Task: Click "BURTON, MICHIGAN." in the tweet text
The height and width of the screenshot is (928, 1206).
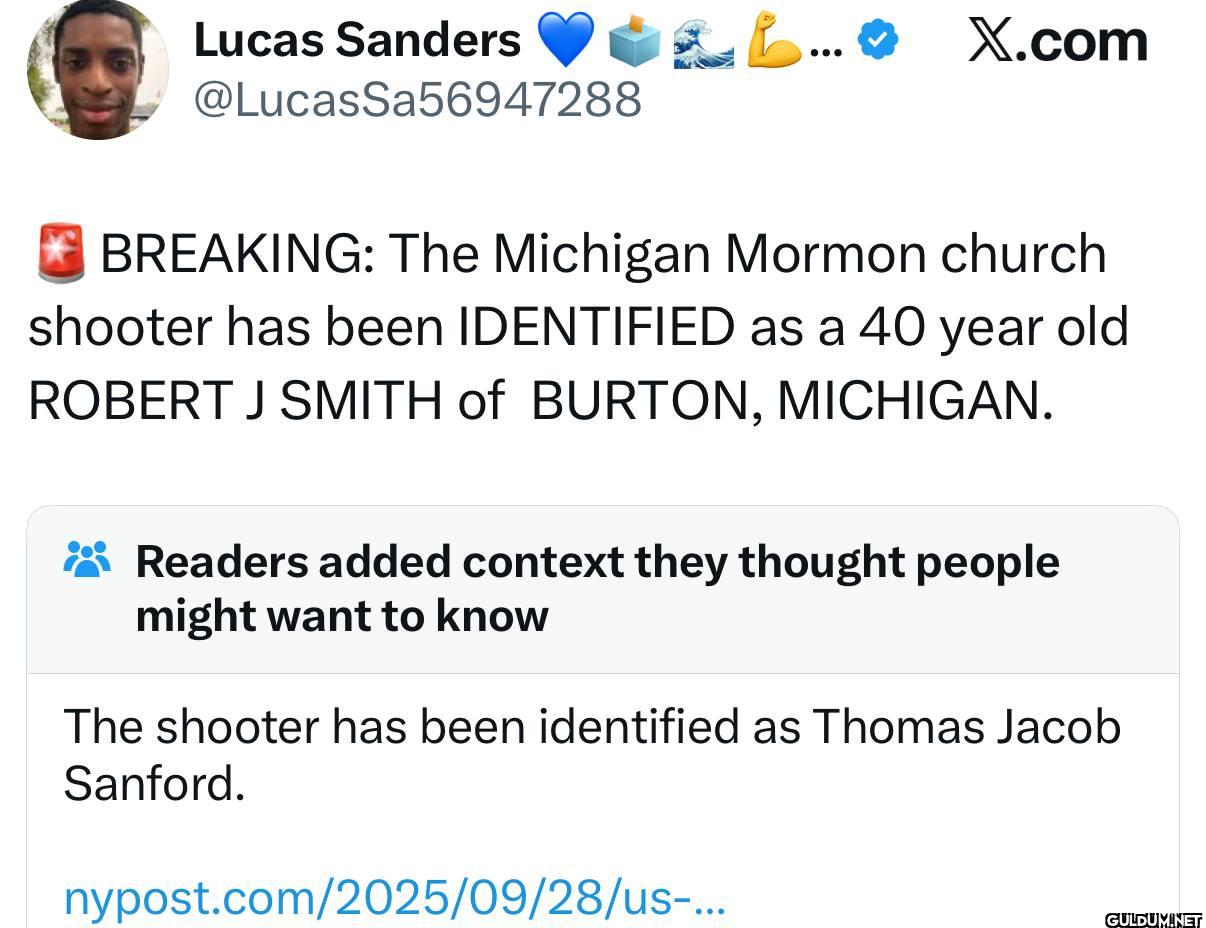Action: pos(792,400)
